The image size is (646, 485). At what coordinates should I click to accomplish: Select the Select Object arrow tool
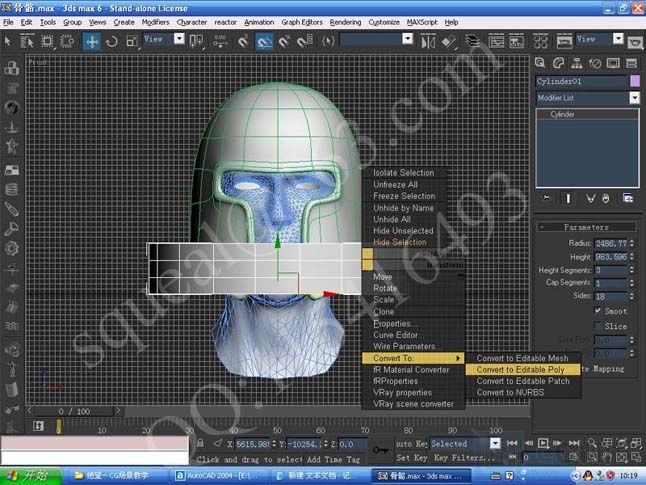click(x=7, y=41)
